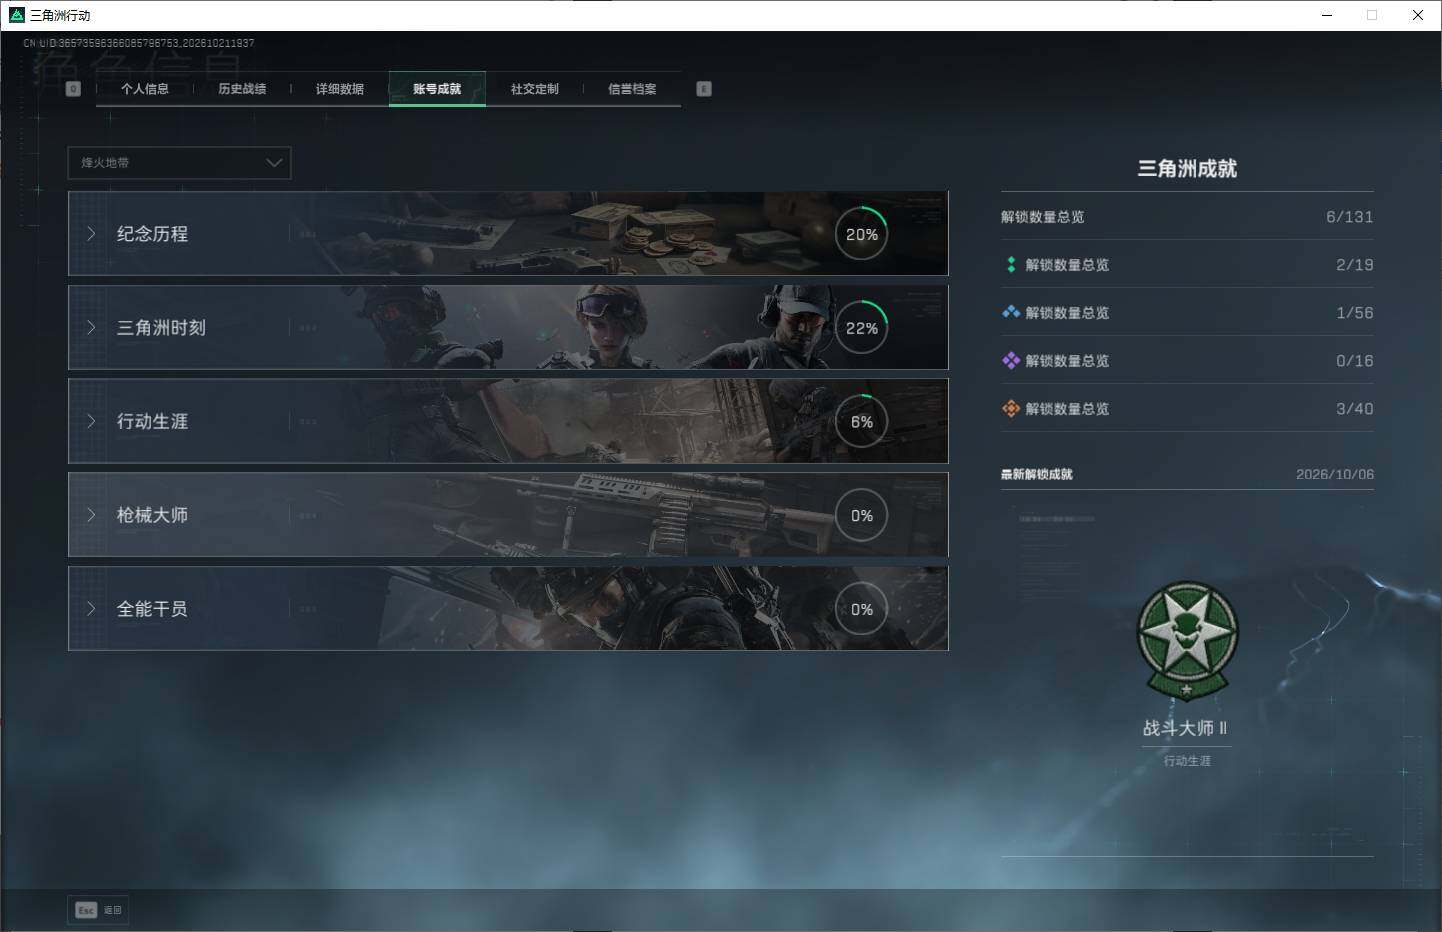Click the 最新解锁成就 heading
This screenshot has width=1442, height=932.
1037,474
